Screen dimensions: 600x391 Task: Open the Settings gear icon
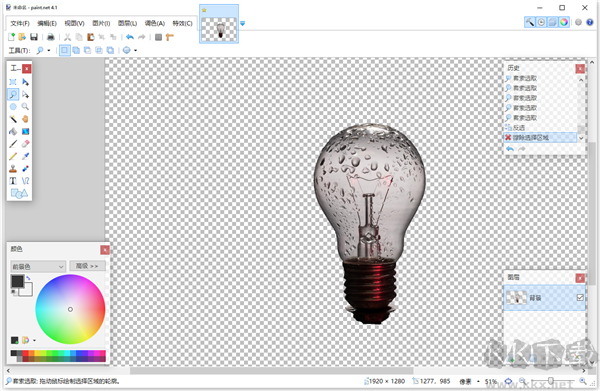coord(578,22)
